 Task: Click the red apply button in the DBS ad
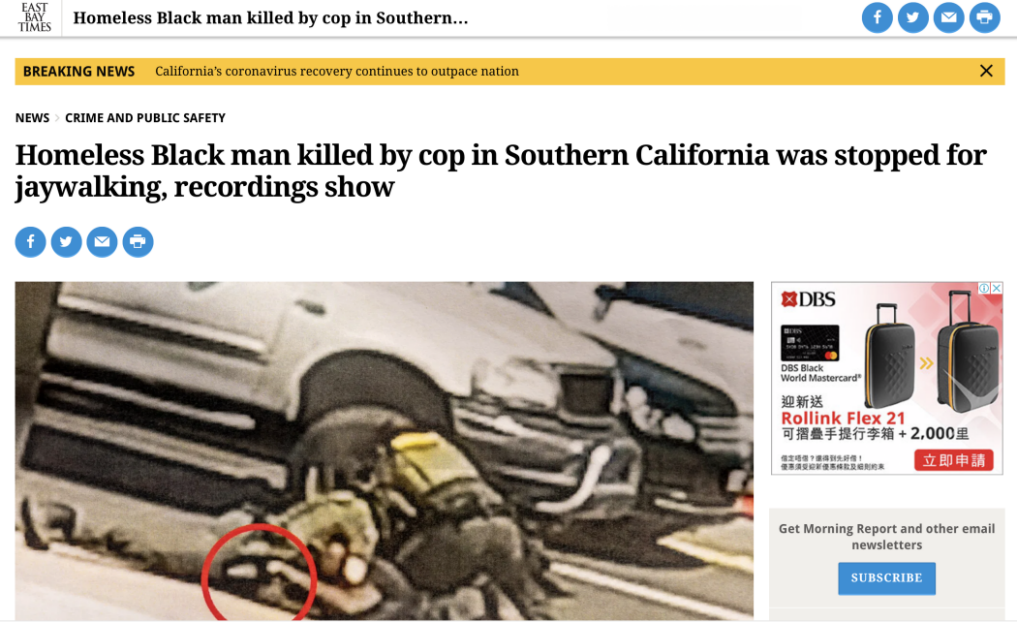coord(953,461)
